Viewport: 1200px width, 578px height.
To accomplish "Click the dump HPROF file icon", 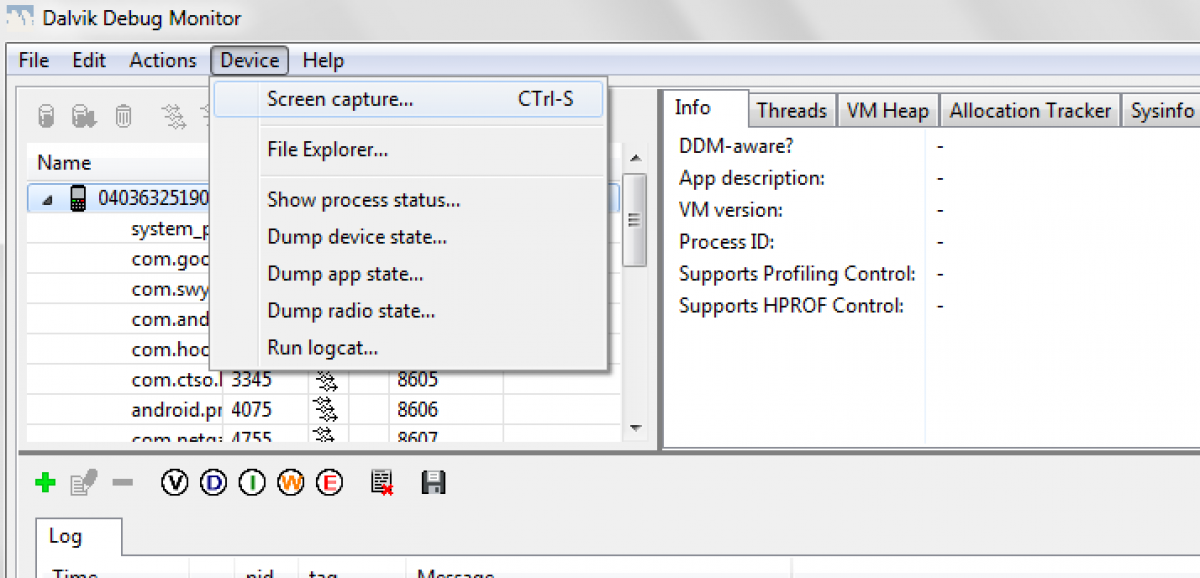I will click(x=83, y=117).
